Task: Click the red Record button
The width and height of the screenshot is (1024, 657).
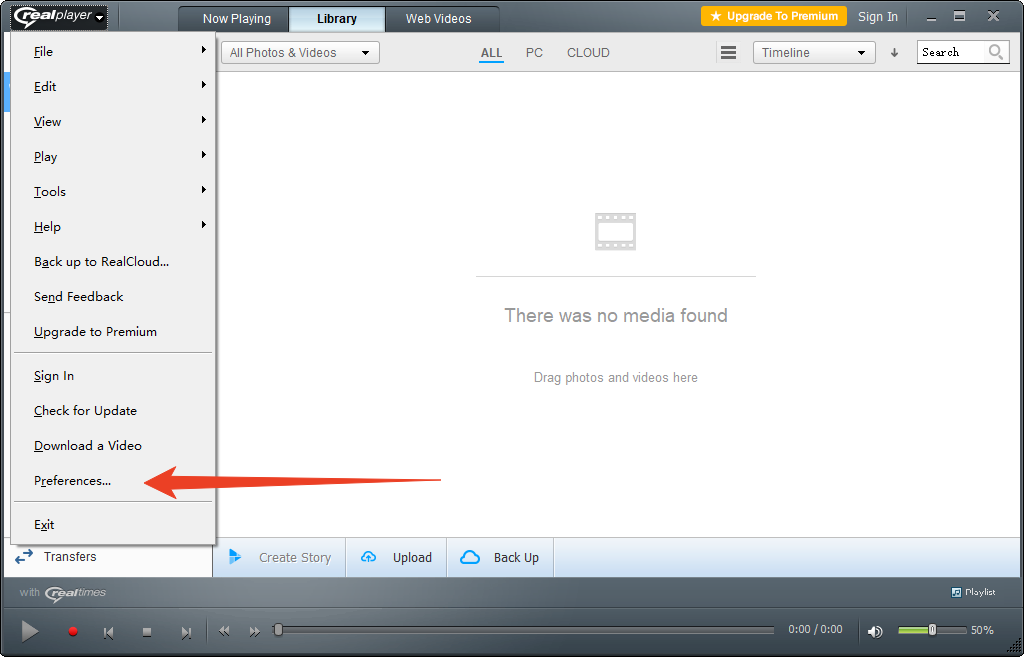Action: pyautogui.click(x=73, y=632)
